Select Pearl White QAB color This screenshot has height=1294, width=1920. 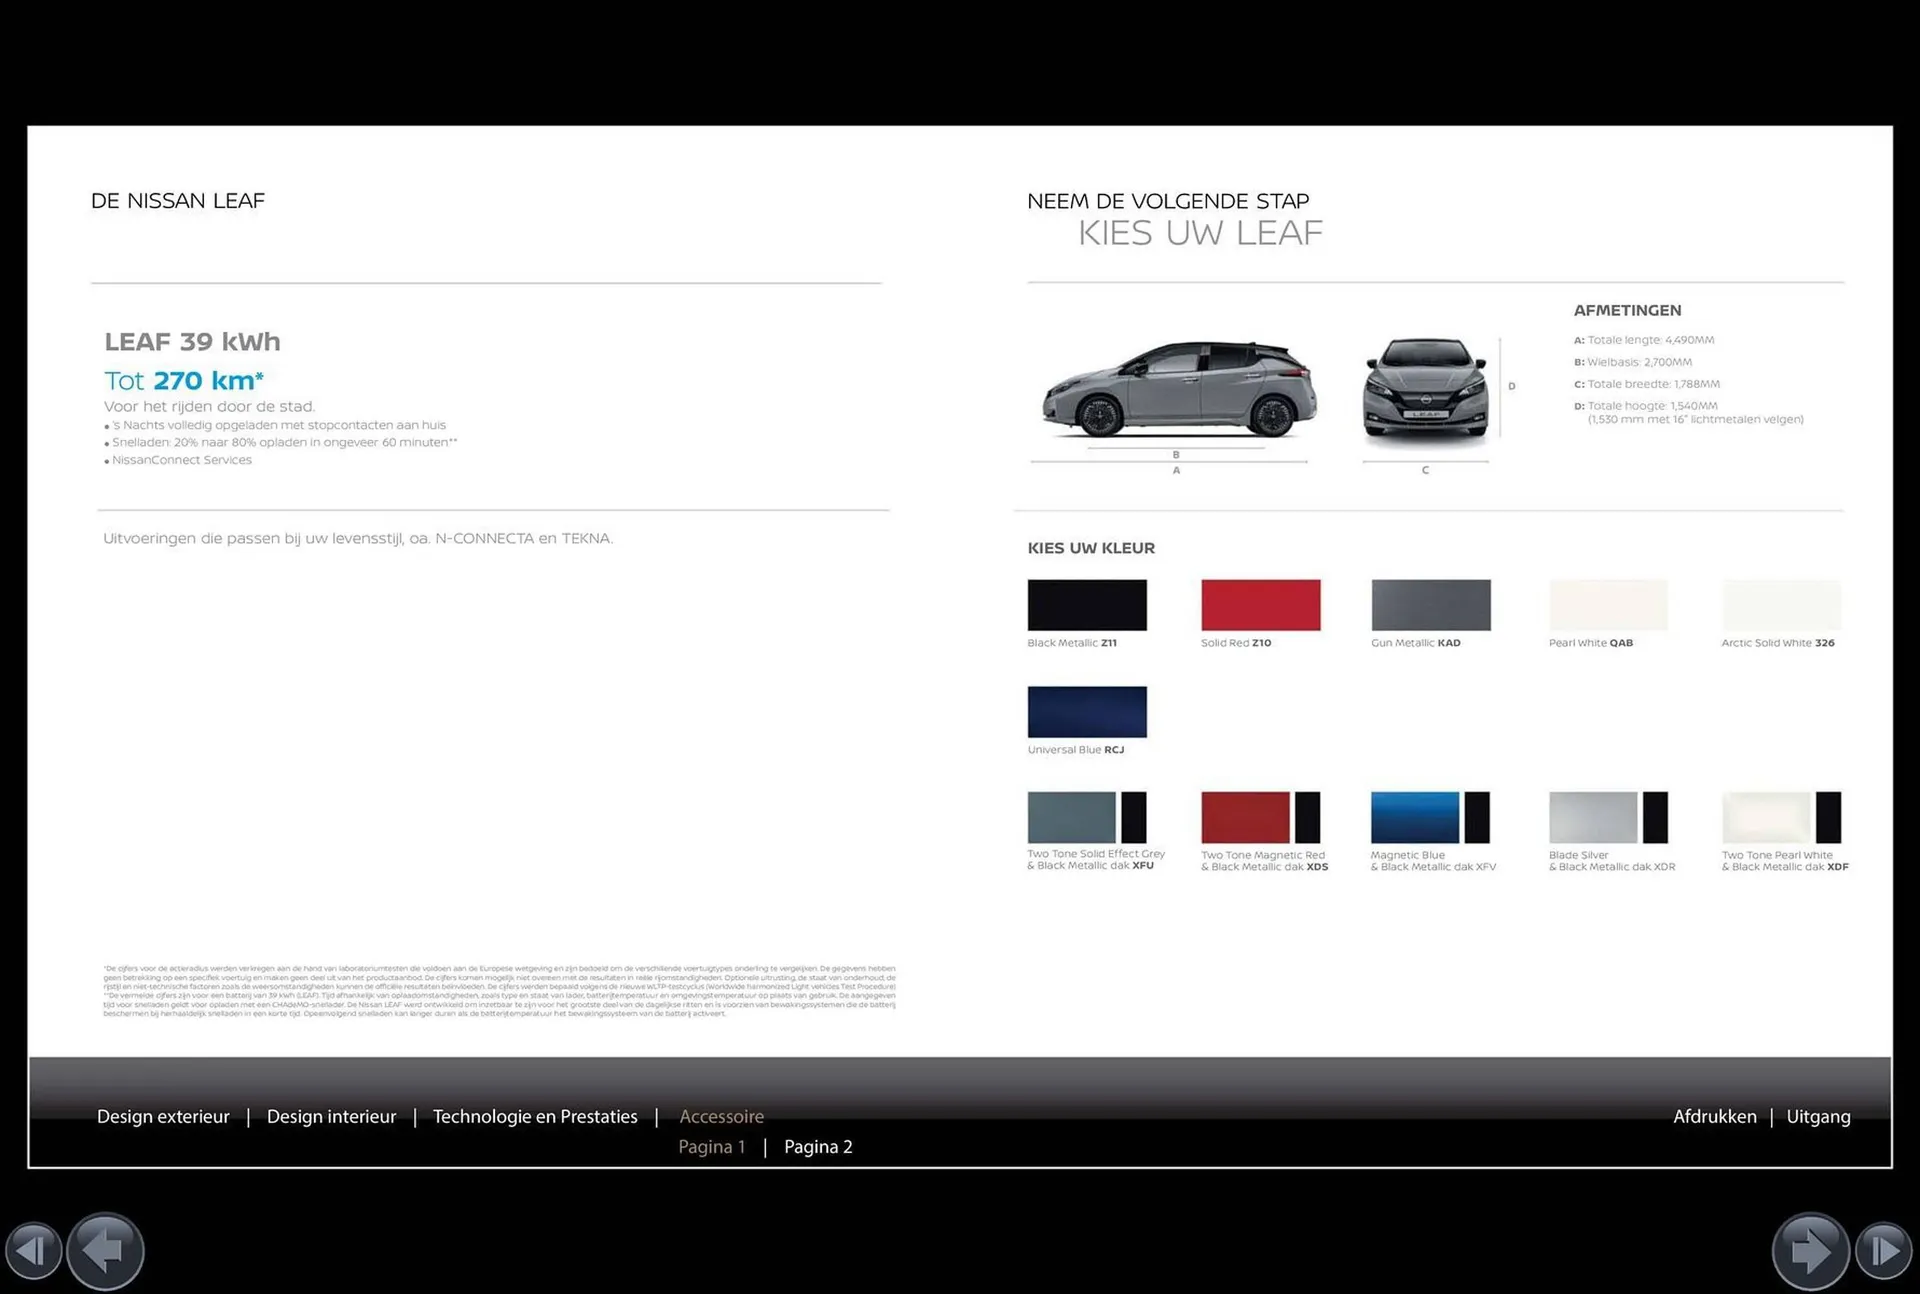(x=1606, y=605)
